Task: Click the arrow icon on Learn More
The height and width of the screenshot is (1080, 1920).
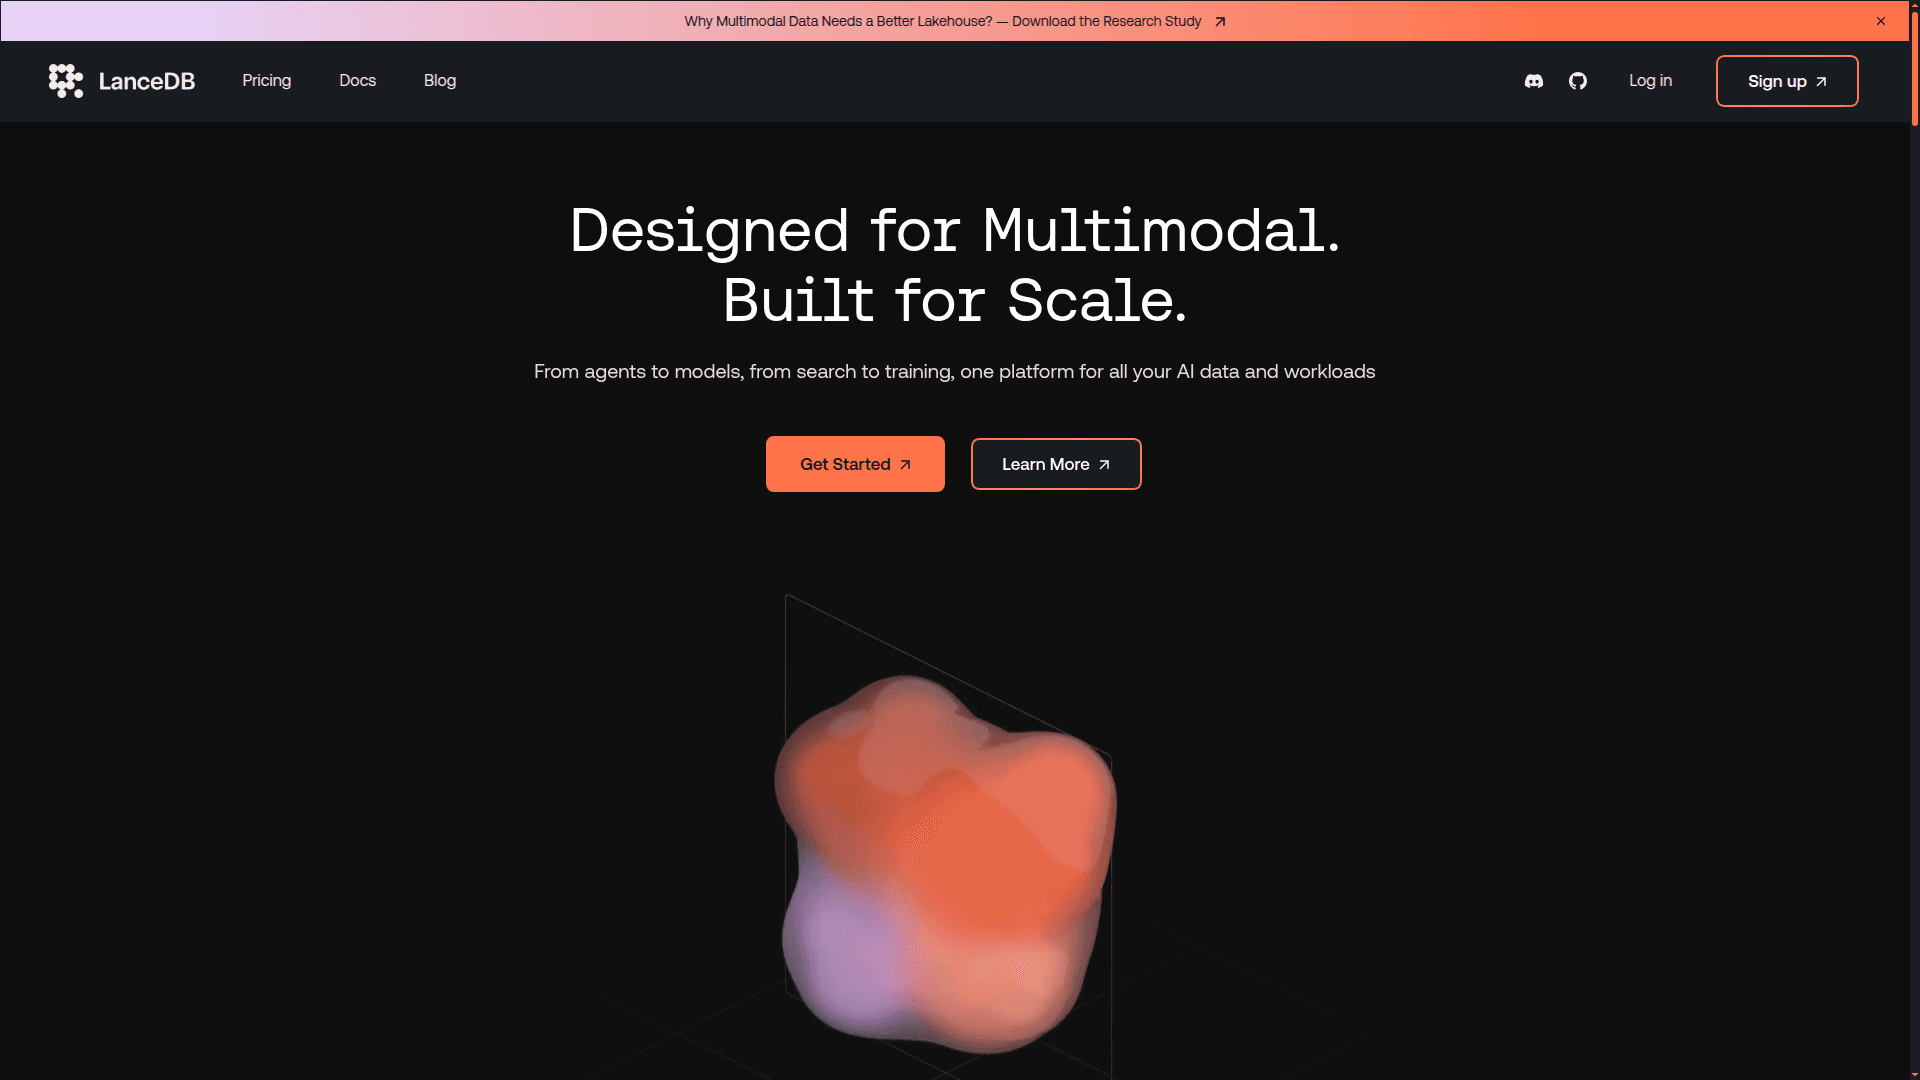Action: [x=1104, y=465]
